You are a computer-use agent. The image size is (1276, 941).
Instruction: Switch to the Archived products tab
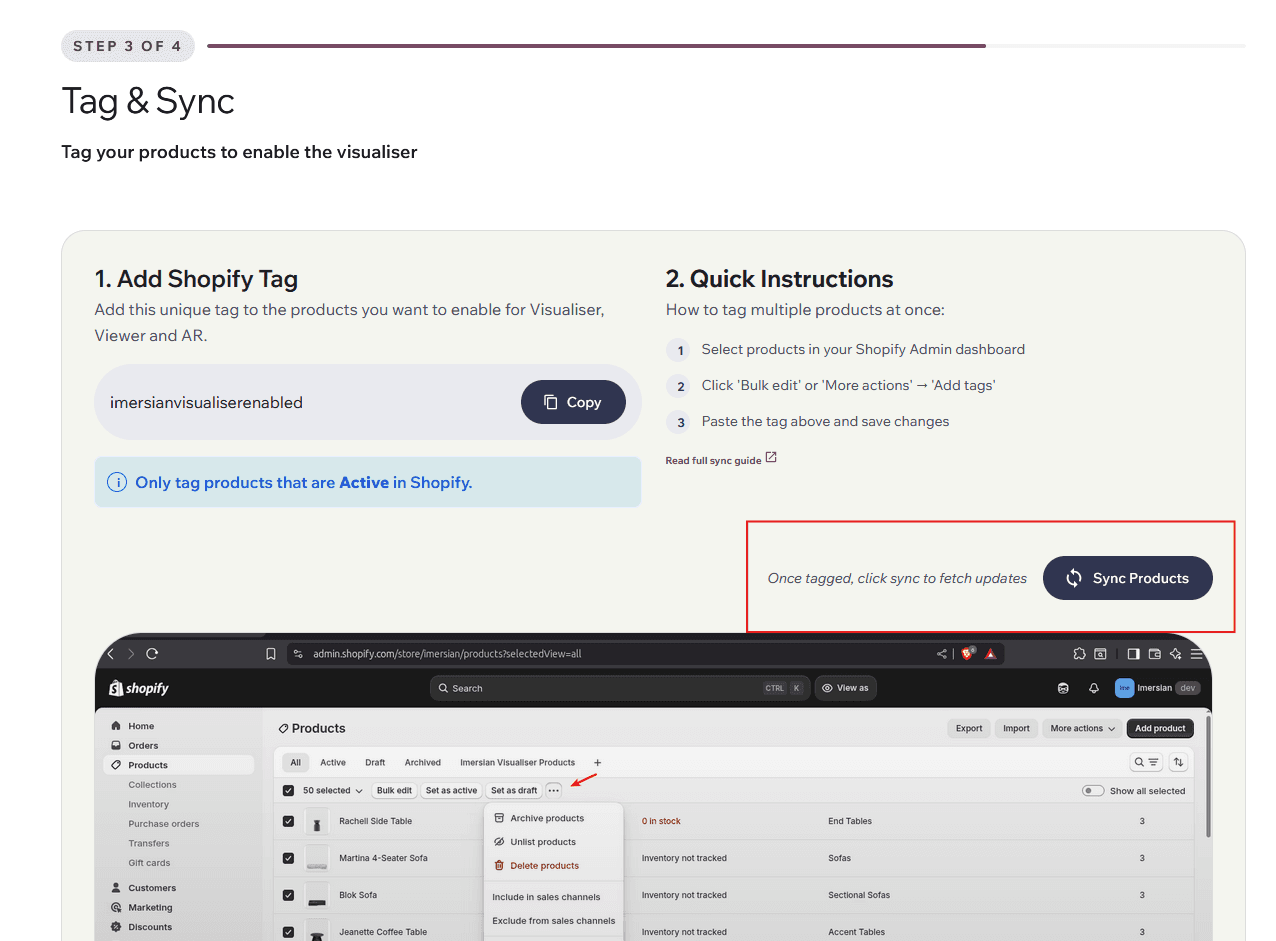[423, 762]
